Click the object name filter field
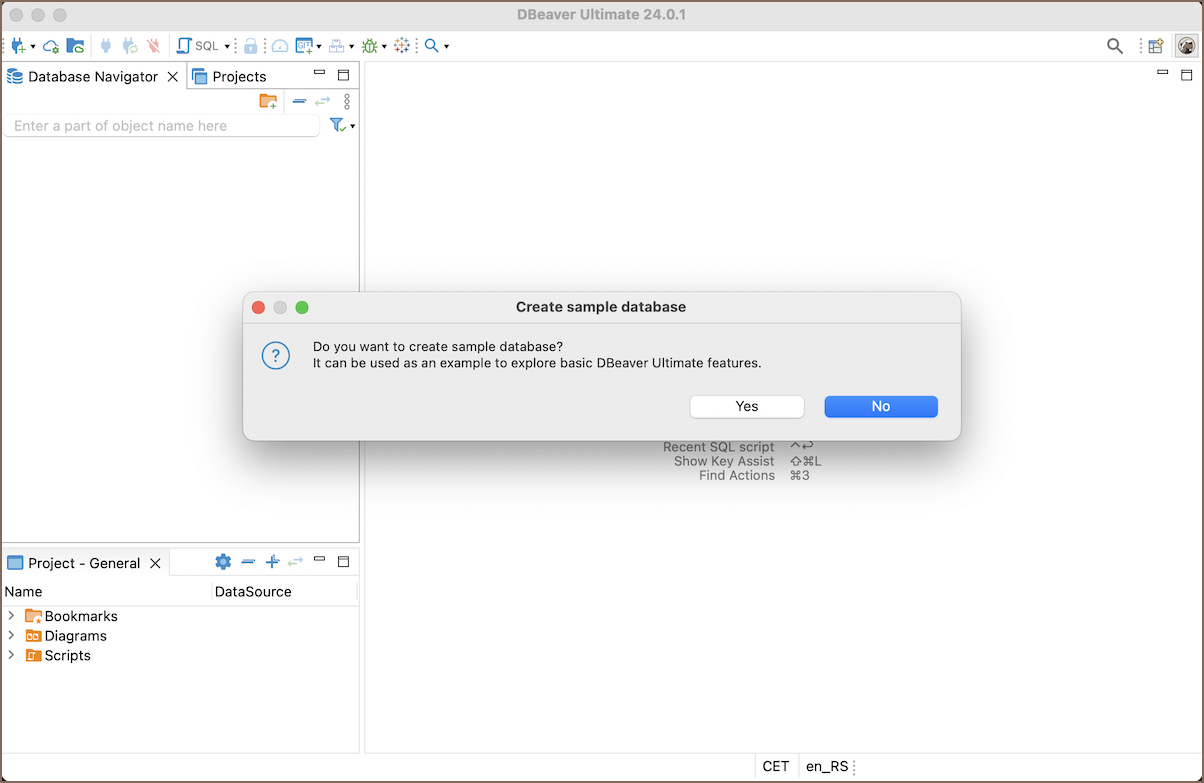Screen dimensions: 1204x783 click(160, 126)
